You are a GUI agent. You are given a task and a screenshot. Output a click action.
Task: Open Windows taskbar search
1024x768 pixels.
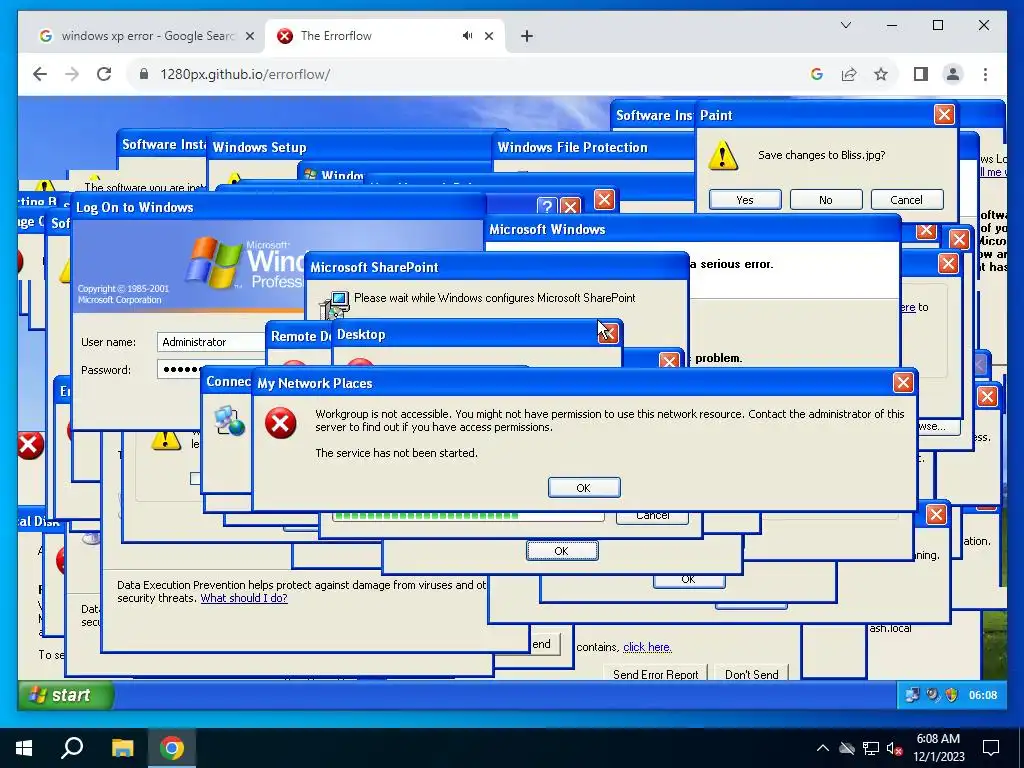pyautogui.click(x=72, y=748)
